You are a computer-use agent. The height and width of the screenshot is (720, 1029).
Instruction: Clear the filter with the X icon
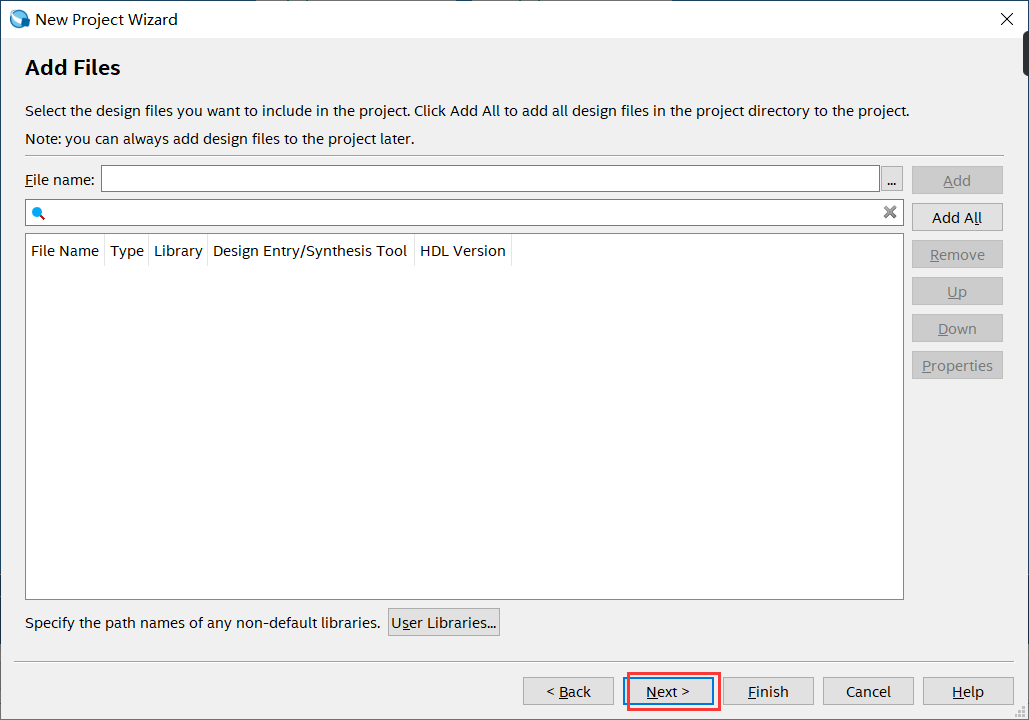[890, 212]
